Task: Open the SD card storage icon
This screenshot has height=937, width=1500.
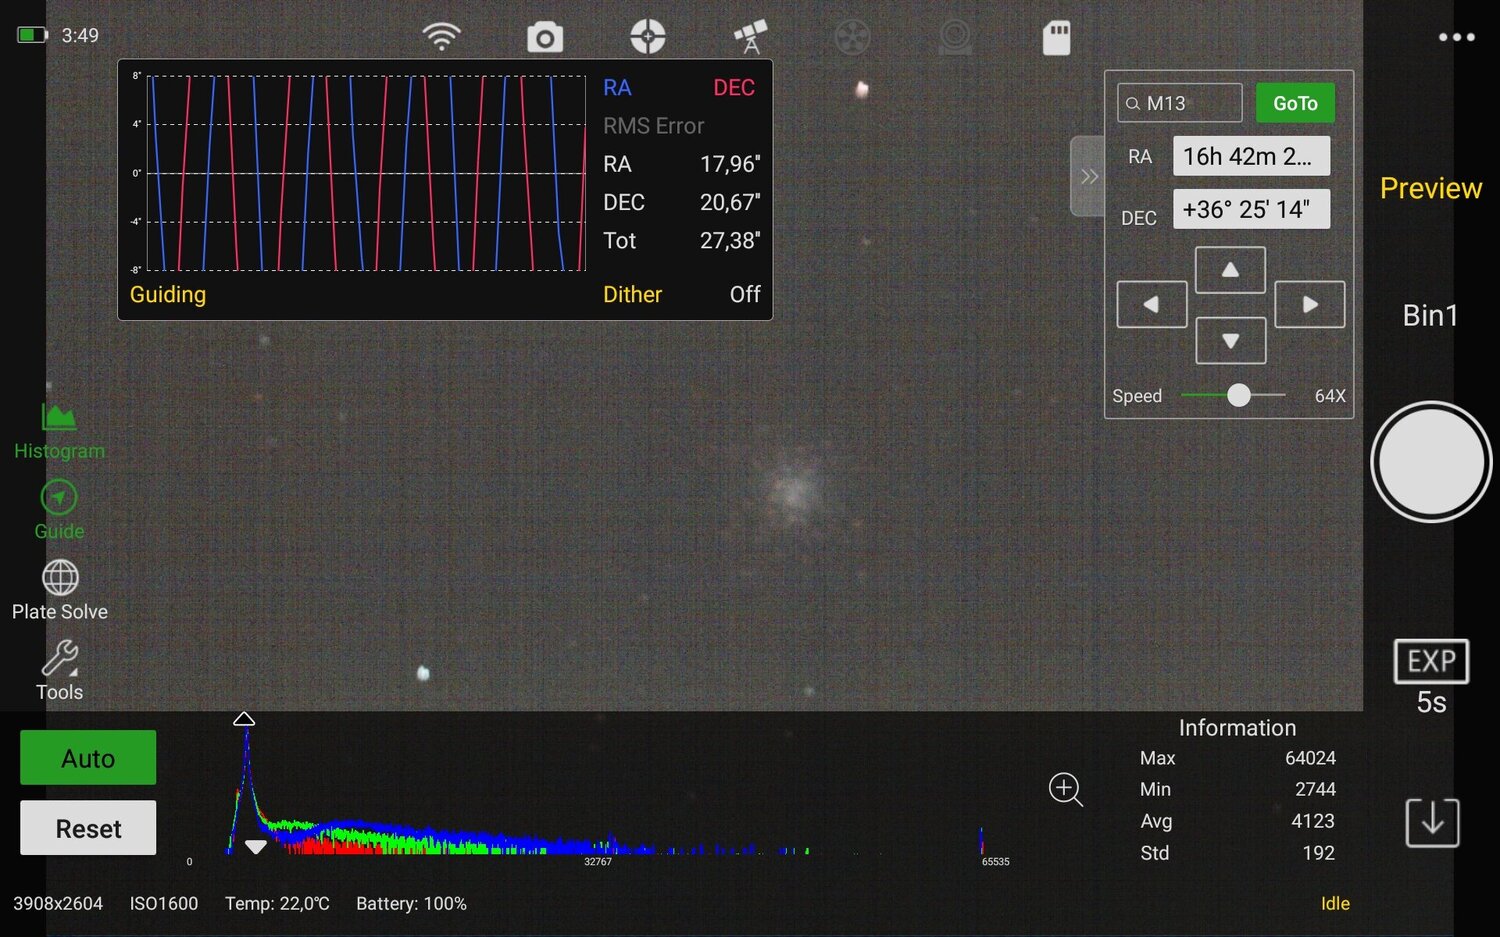Action: click(1057, 36)
